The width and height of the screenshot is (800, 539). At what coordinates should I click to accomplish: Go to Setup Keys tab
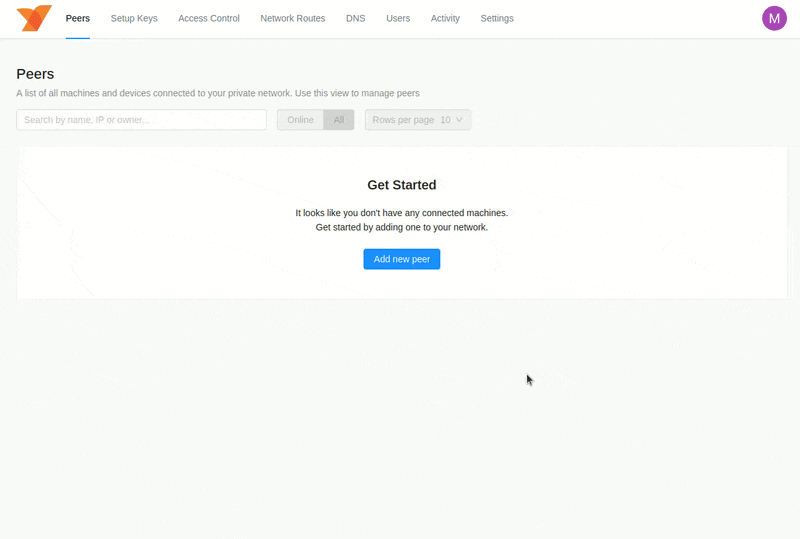pyautogui.click(x=134, y=18)
